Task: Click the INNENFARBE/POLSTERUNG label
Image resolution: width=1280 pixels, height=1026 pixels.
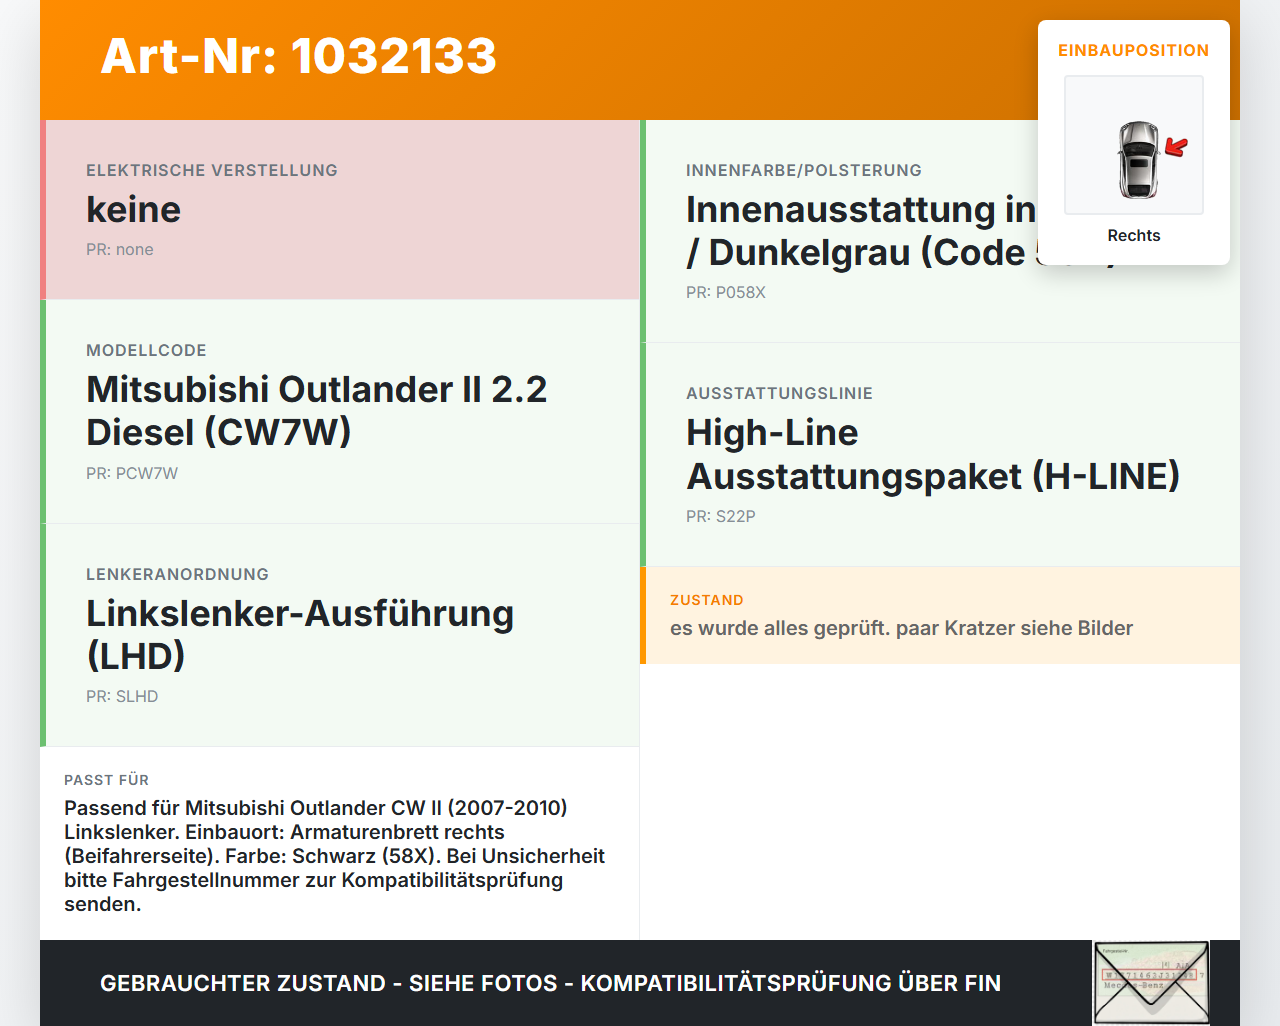Action: (804, 170)
